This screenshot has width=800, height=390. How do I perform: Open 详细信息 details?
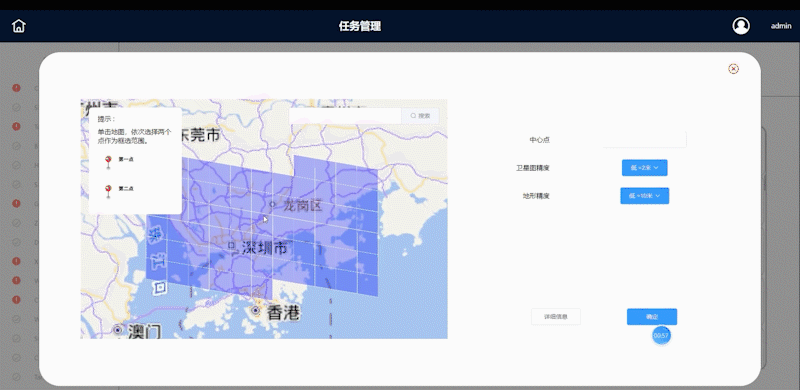[x=556, y=316]
